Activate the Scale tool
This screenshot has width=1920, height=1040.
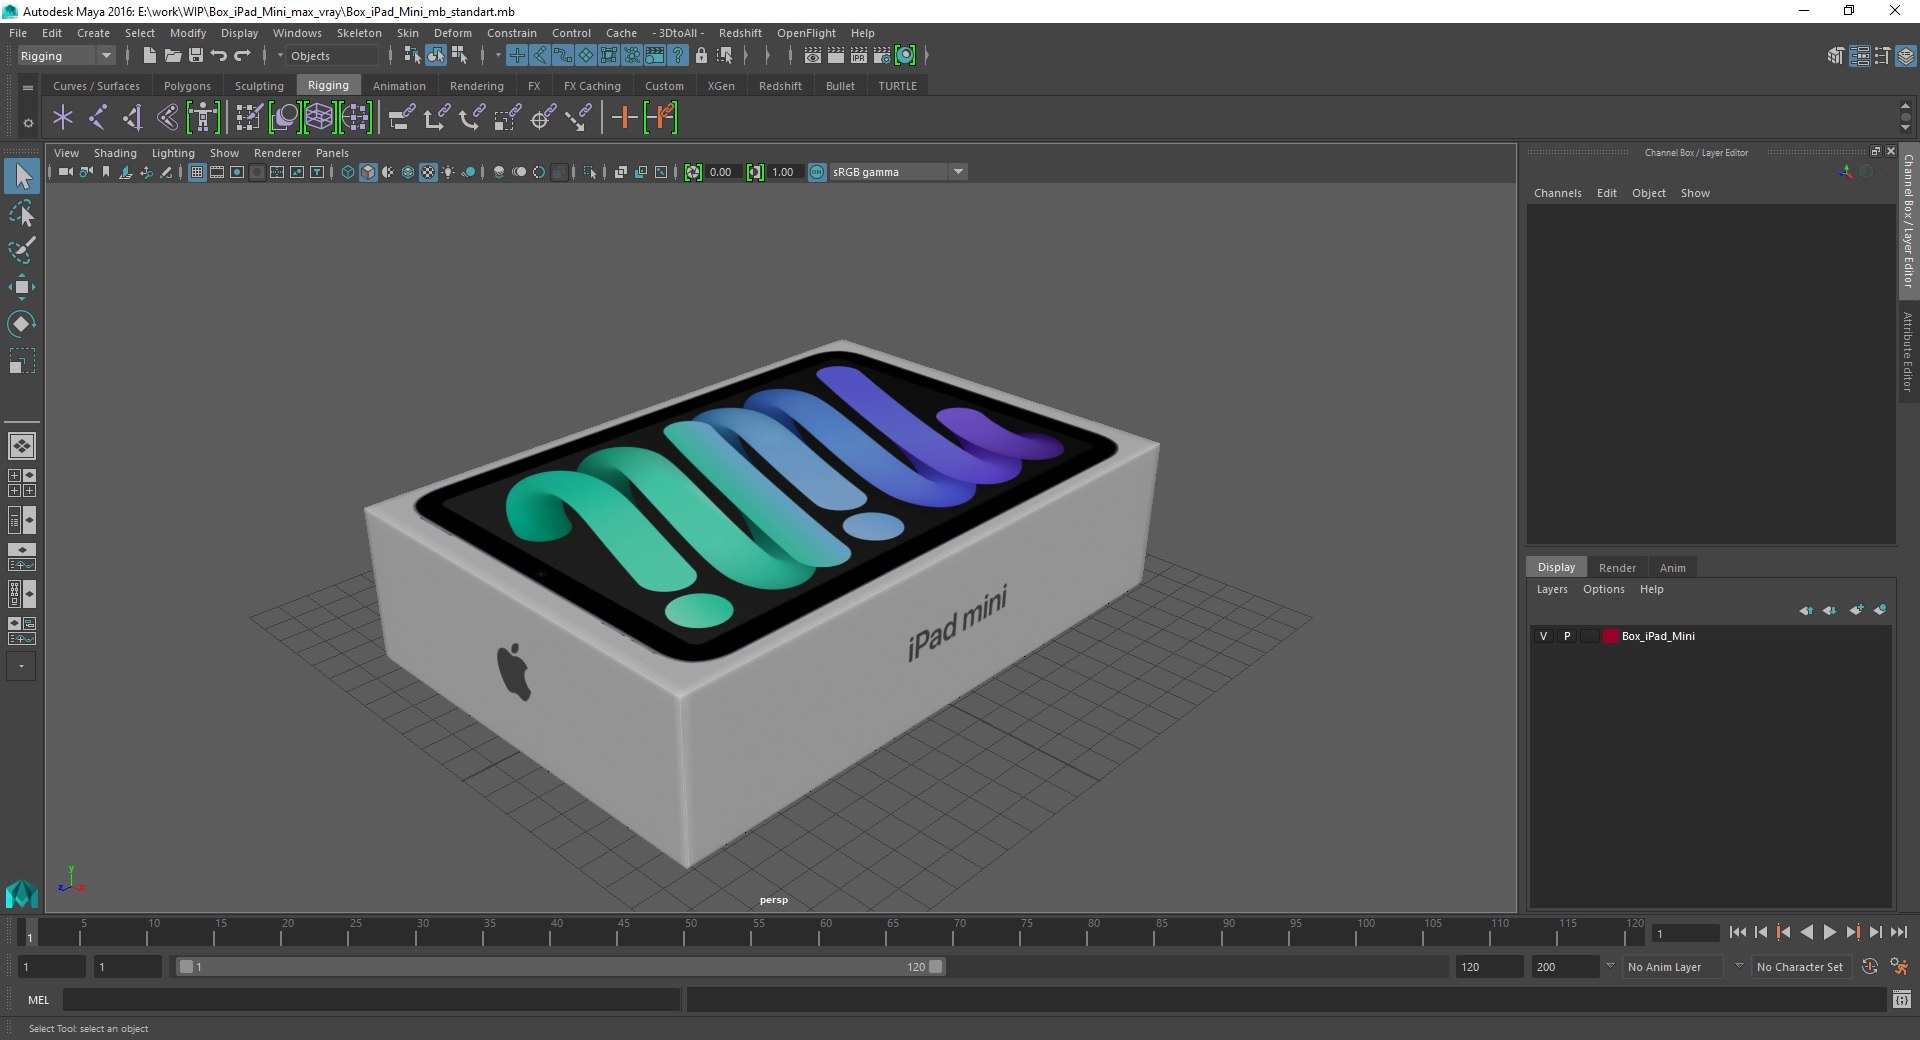(22, 361)
